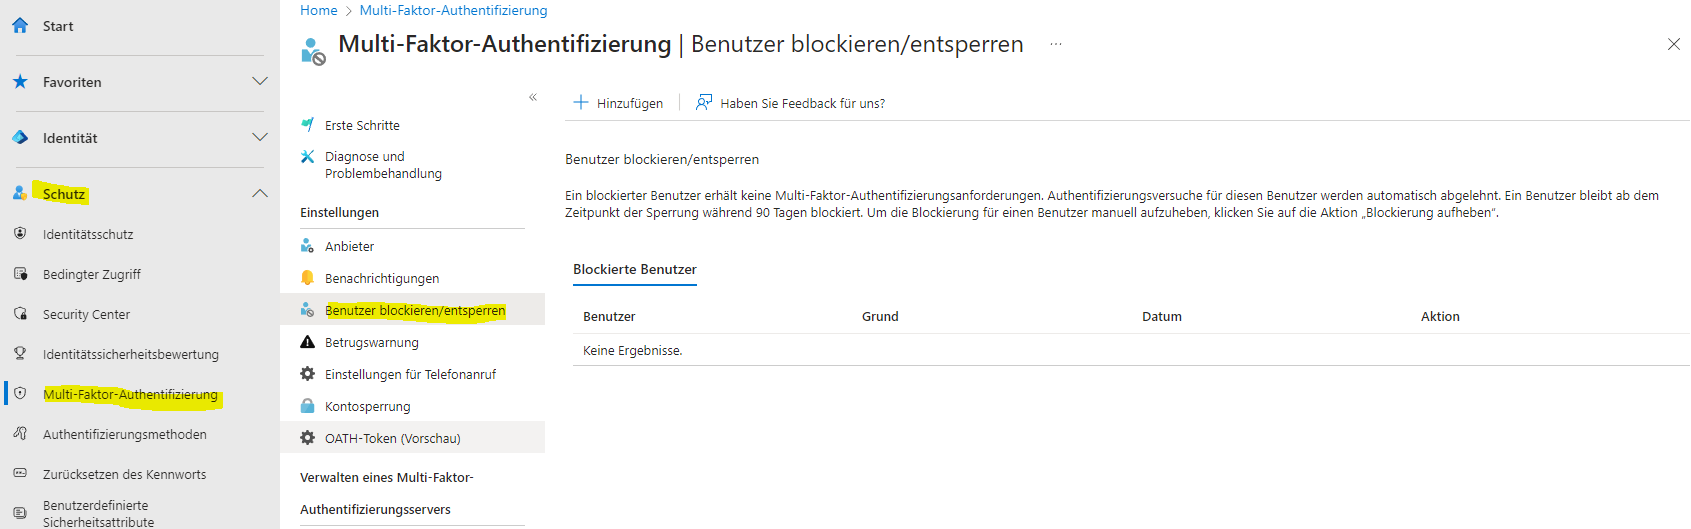
Task: Click the Home breadcrumb link
Action: [x=319, y=10]
